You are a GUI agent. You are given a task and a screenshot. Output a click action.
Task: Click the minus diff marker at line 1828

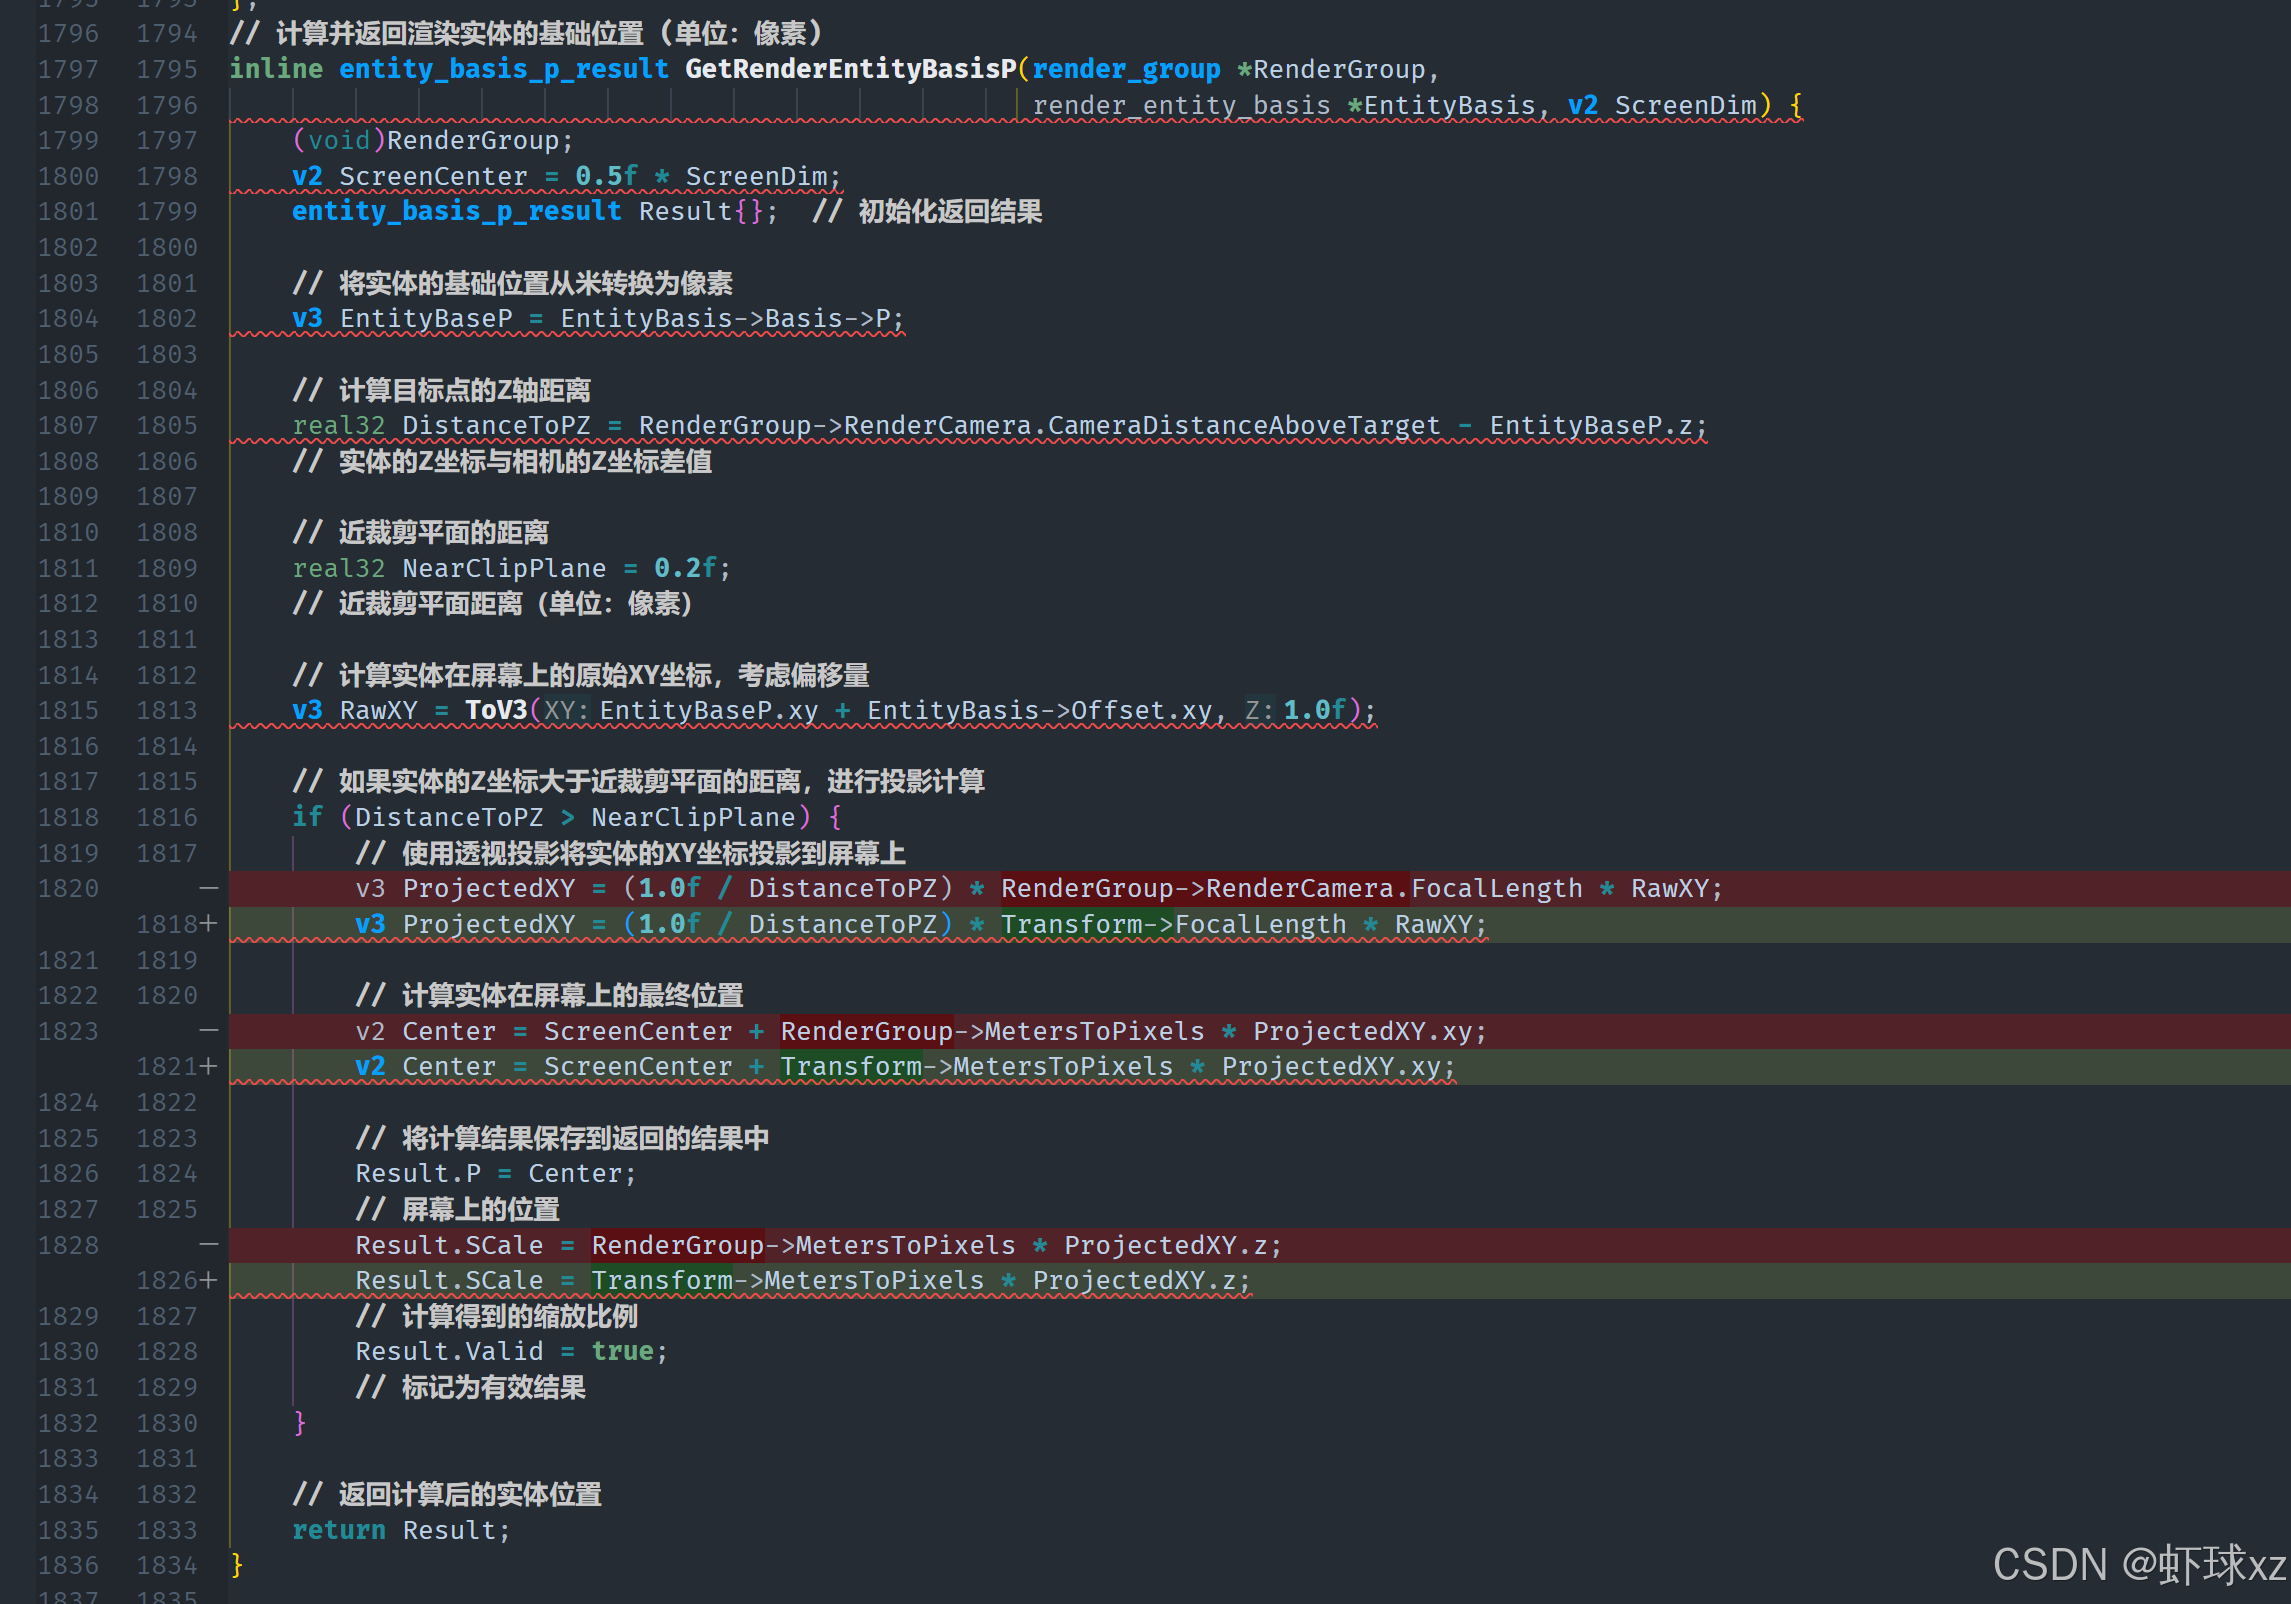click(x=208, y=1245)
